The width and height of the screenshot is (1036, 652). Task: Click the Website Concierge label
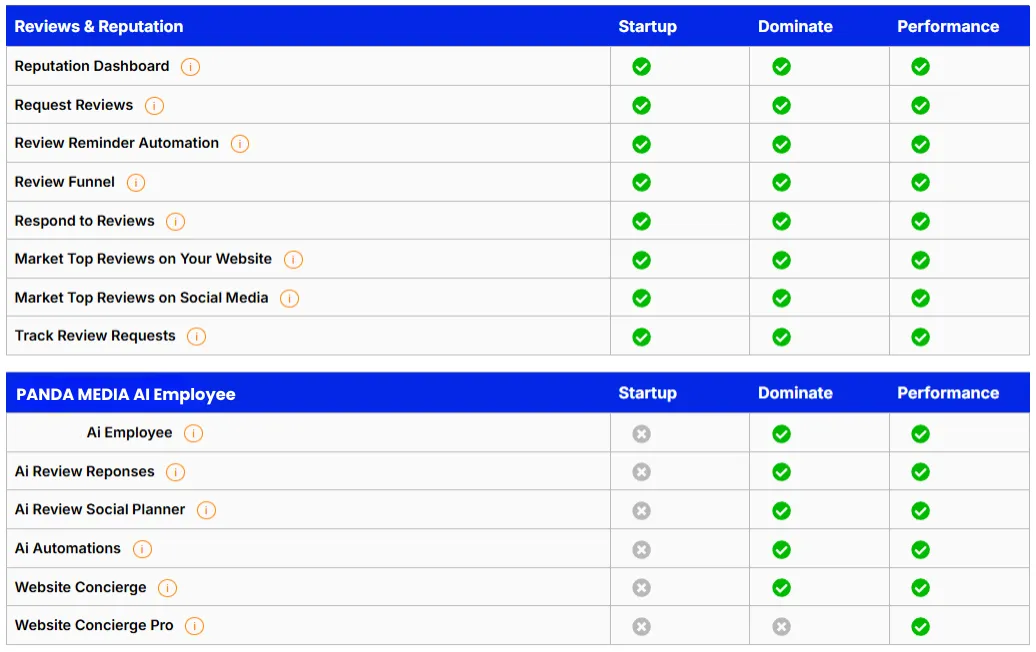(81, 587)
